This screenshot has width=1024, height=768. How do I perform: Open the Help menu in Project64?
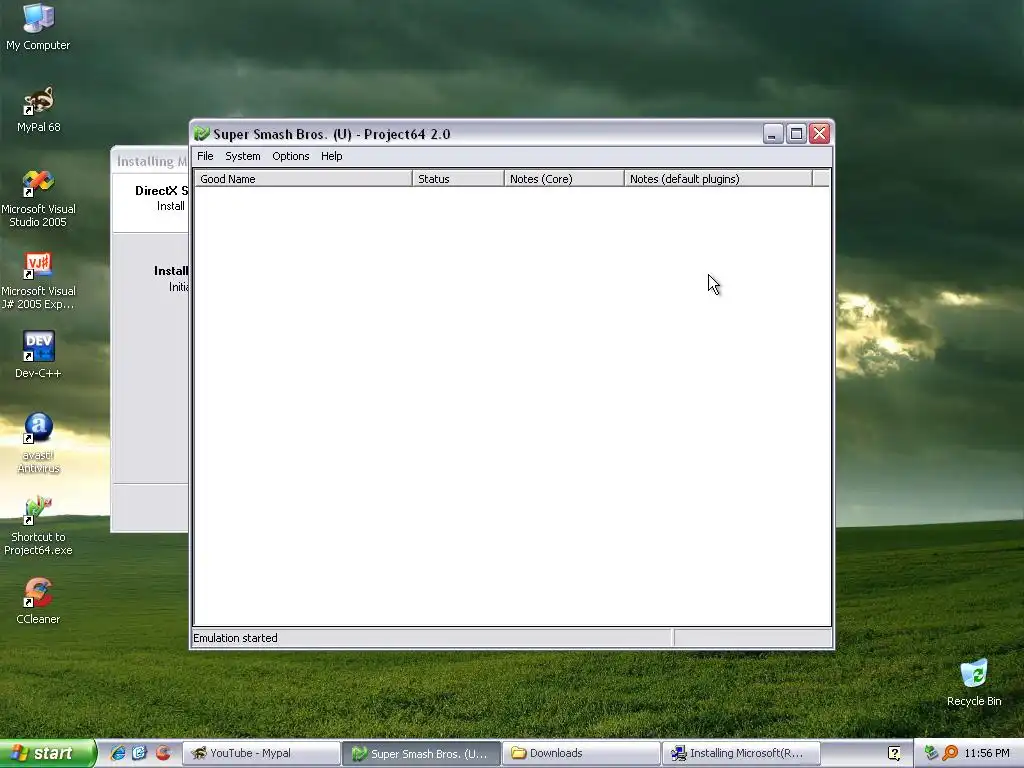331,156
